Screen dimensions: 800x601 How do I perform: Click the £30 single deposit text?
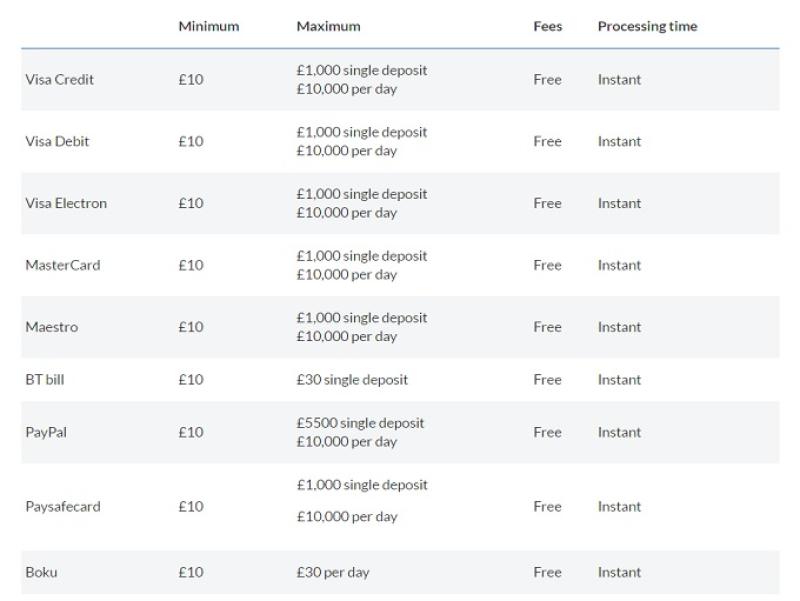click(352, 380)
